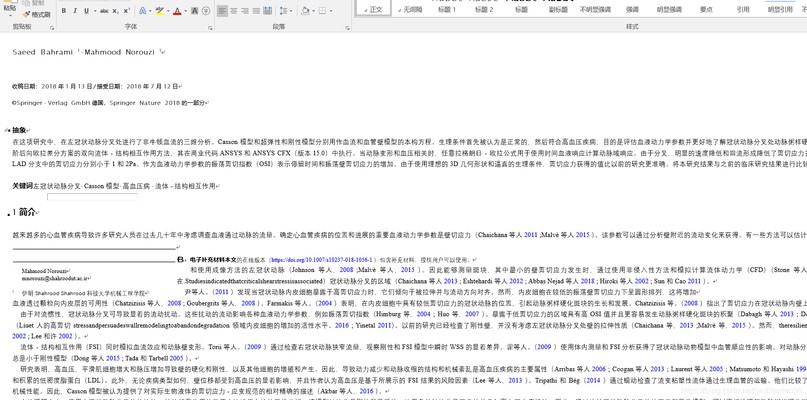Select the 标题 1 heading style
The width and height of the screenshot is (807, 400).
446,9
